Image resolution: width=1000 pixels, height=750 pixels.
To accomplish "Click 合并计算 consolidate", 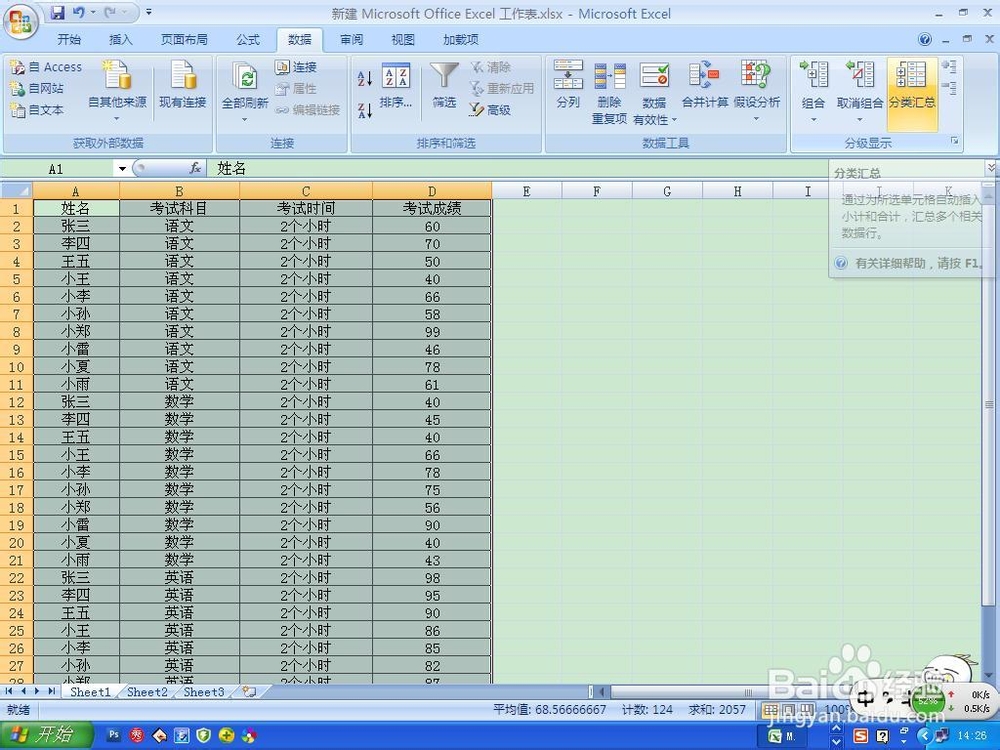I will point(705,85).
